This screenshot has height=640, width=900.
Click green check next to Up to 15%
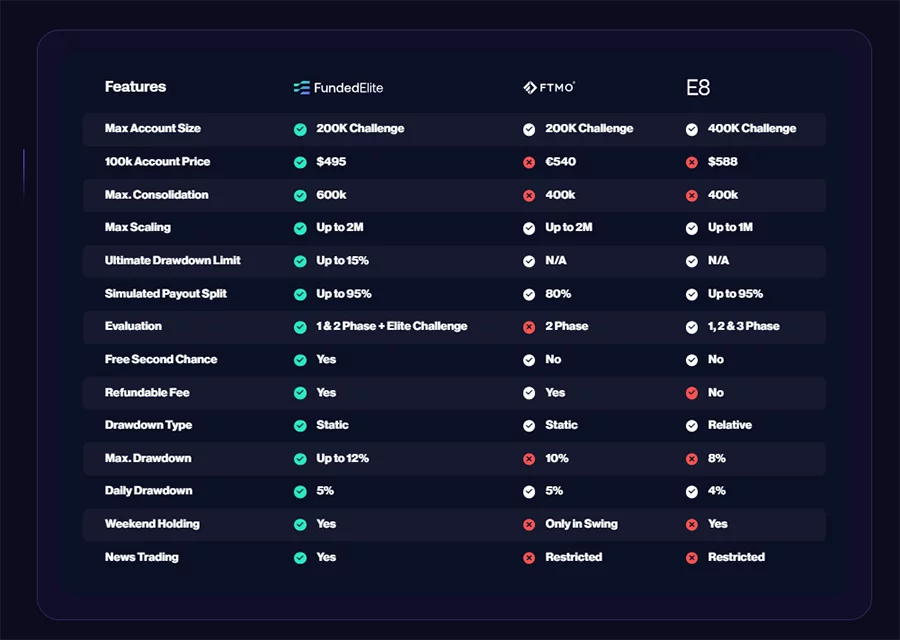coord(300,261)
